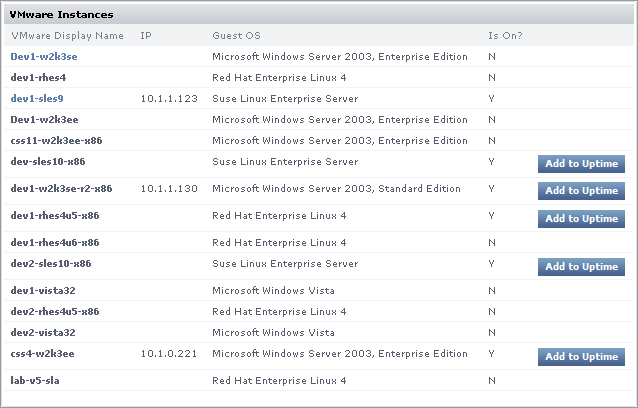The height and width of the screenshot is (408, 638).
Task: Click the Is On? column header
Action: (x=505, y=36)
